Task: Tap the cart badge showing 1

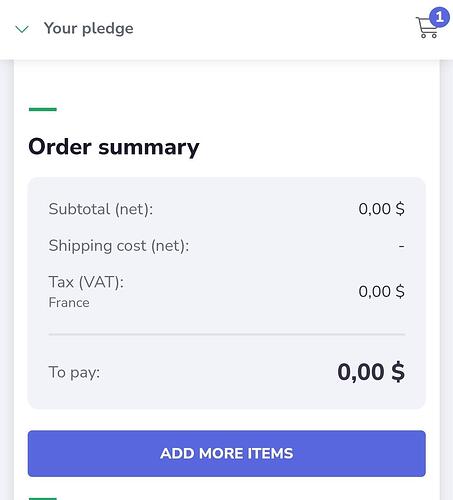Action: click(439, 17)
